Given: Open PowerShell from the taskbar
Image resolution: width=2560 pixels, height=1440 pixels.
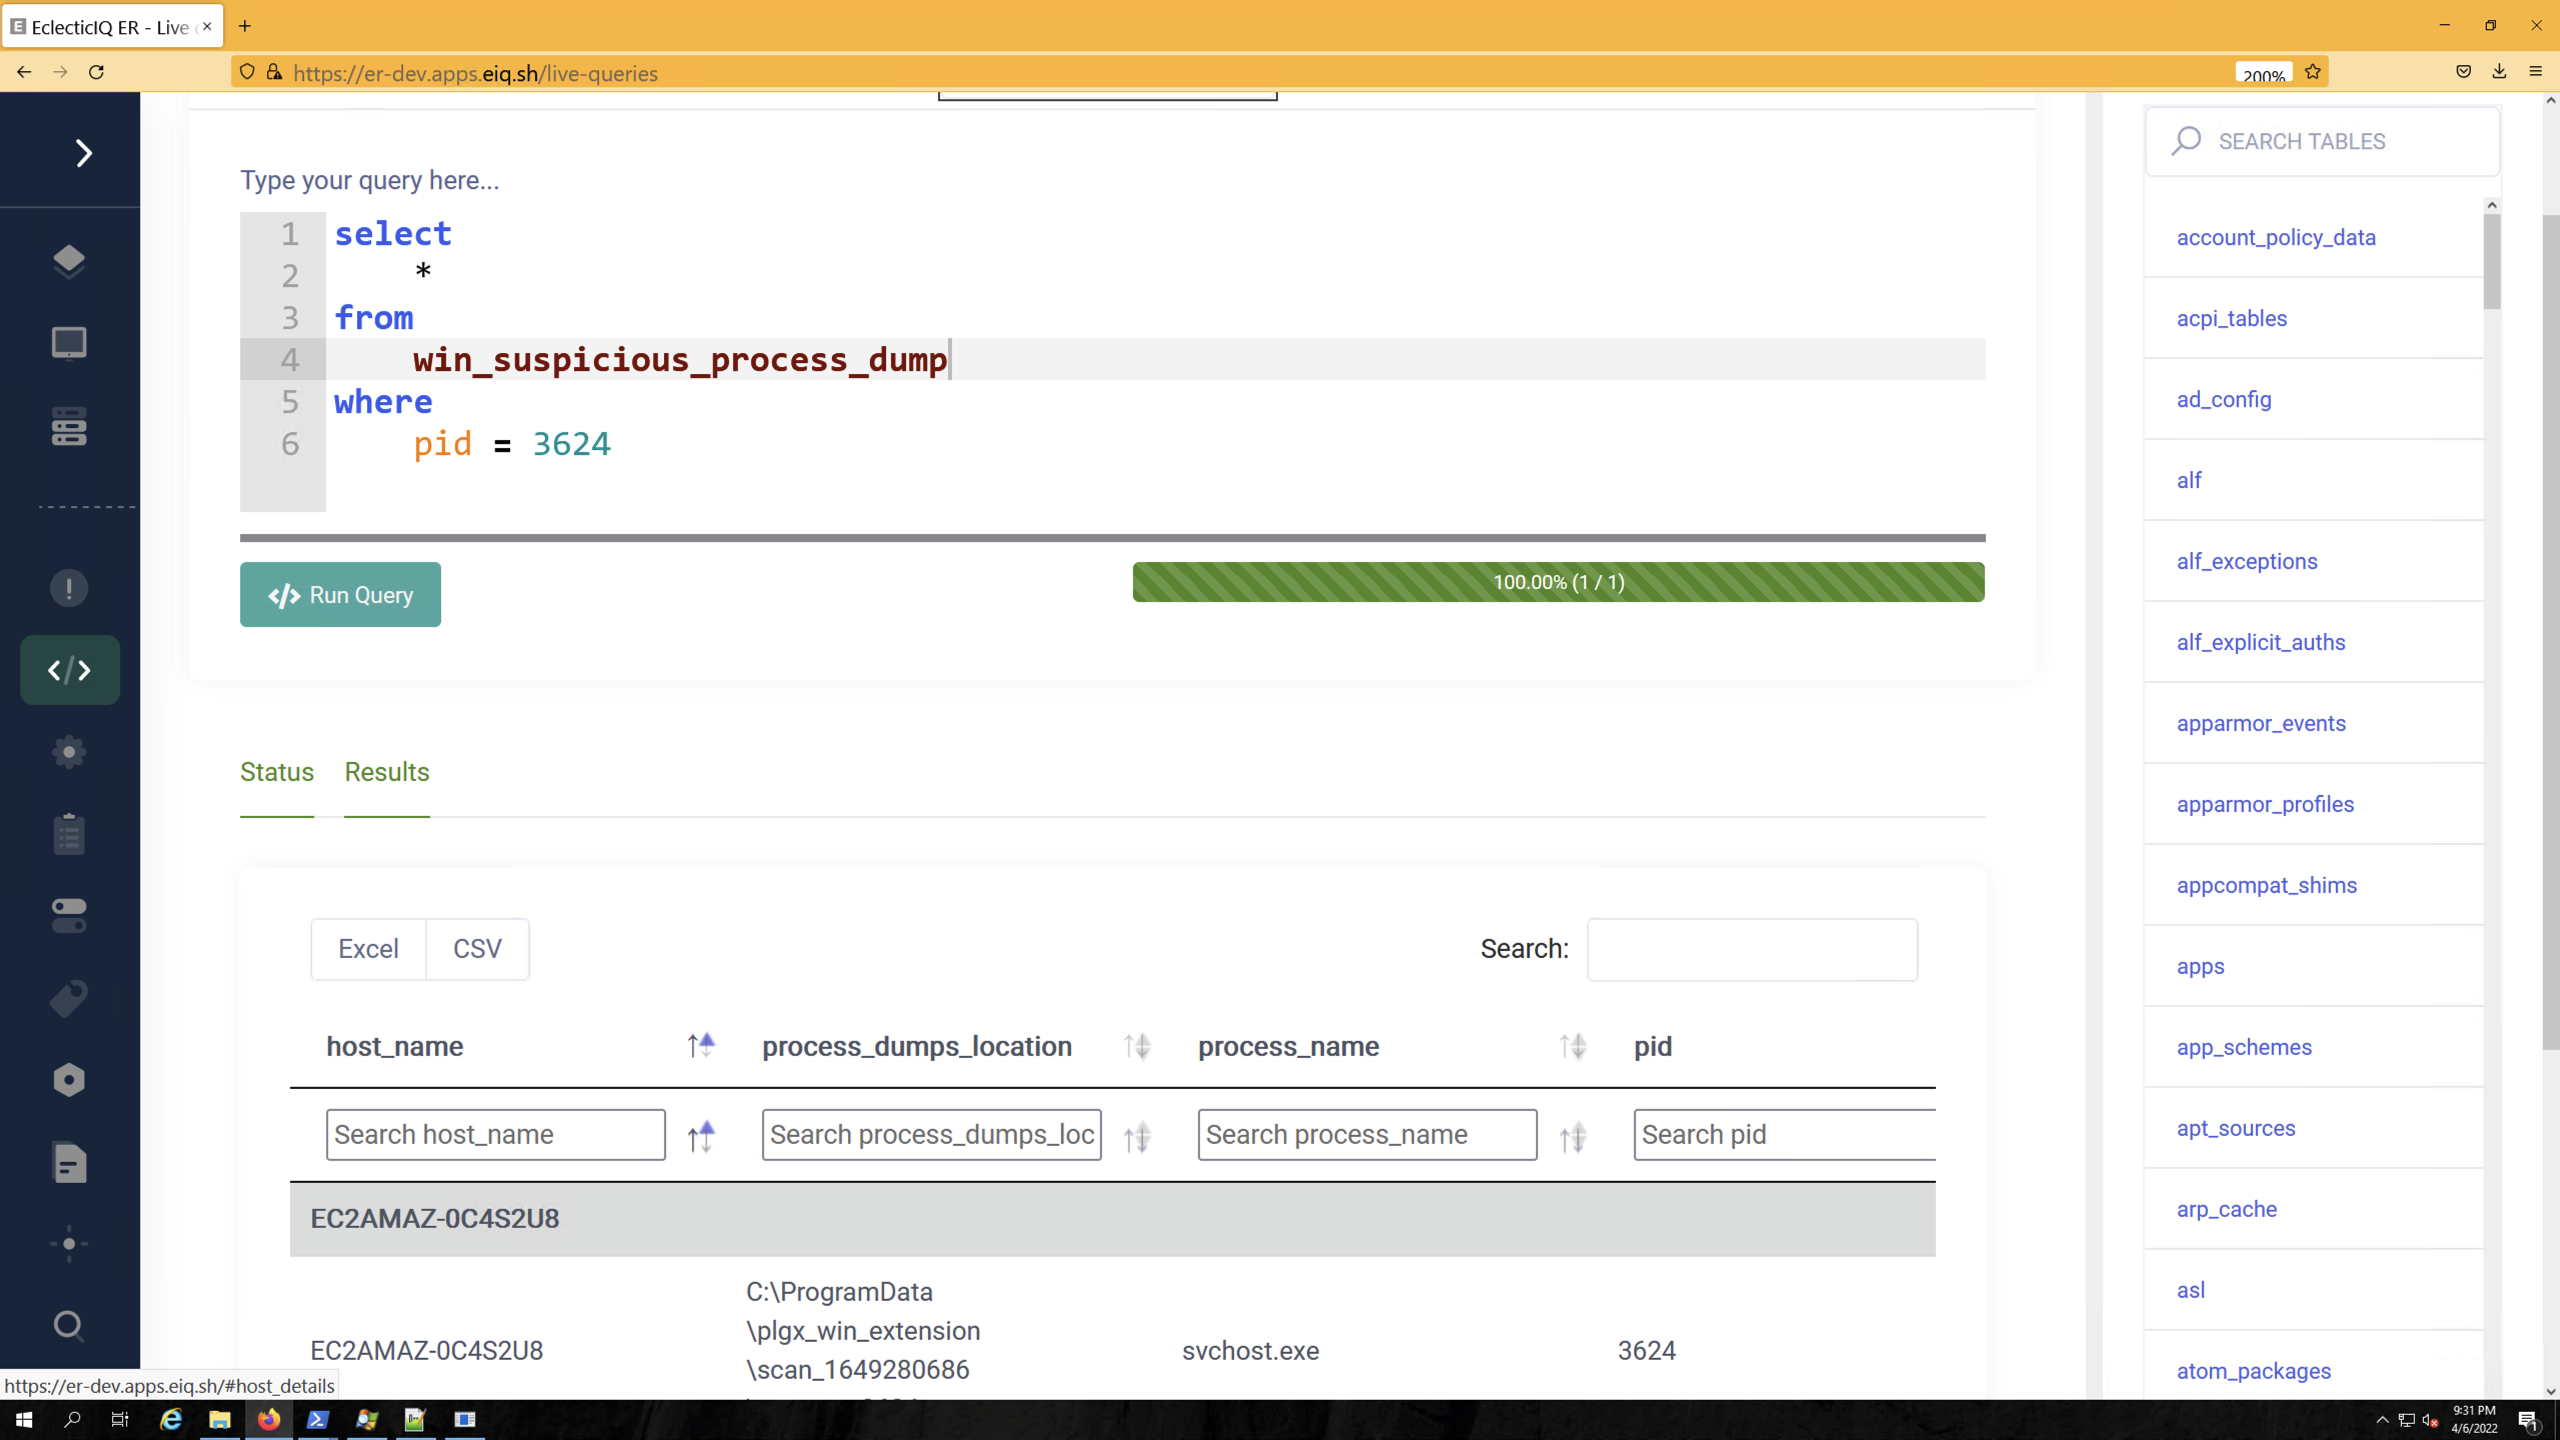Looking at the screenshot, I should pyautogui.click(x=317, y=1420).
